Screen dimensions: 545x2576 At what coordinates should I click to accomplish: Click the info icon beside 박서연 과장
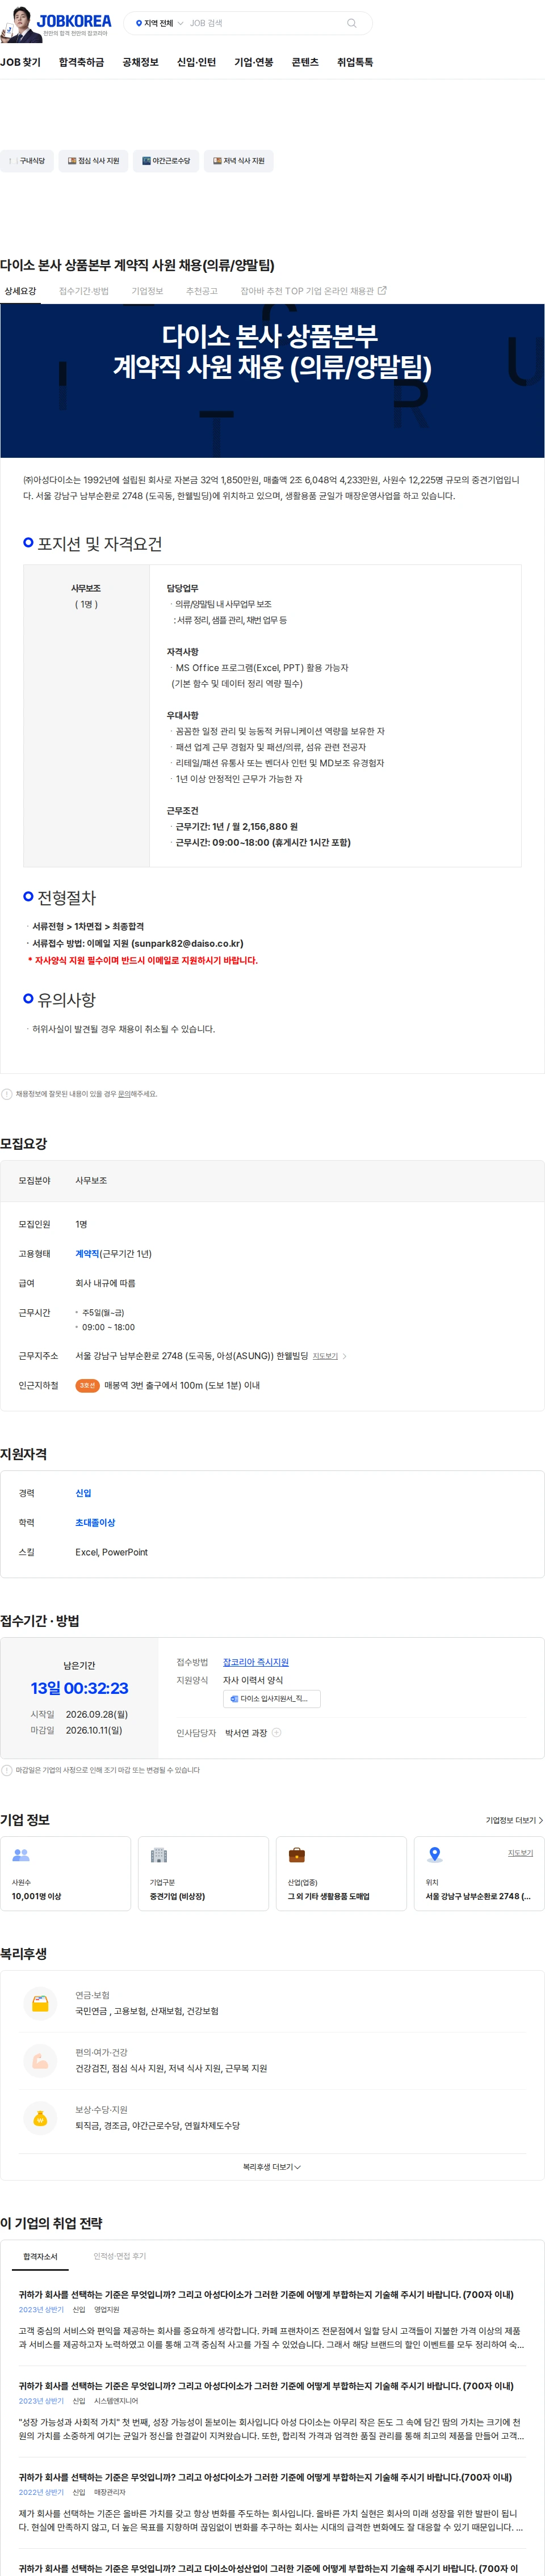(277, 1733)
